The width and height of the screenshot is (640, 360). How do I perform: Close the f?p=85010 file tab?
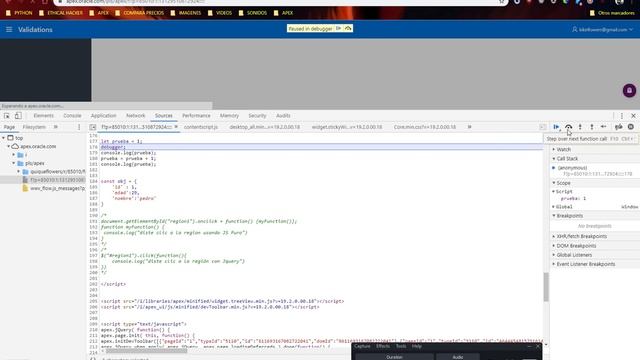176,127
